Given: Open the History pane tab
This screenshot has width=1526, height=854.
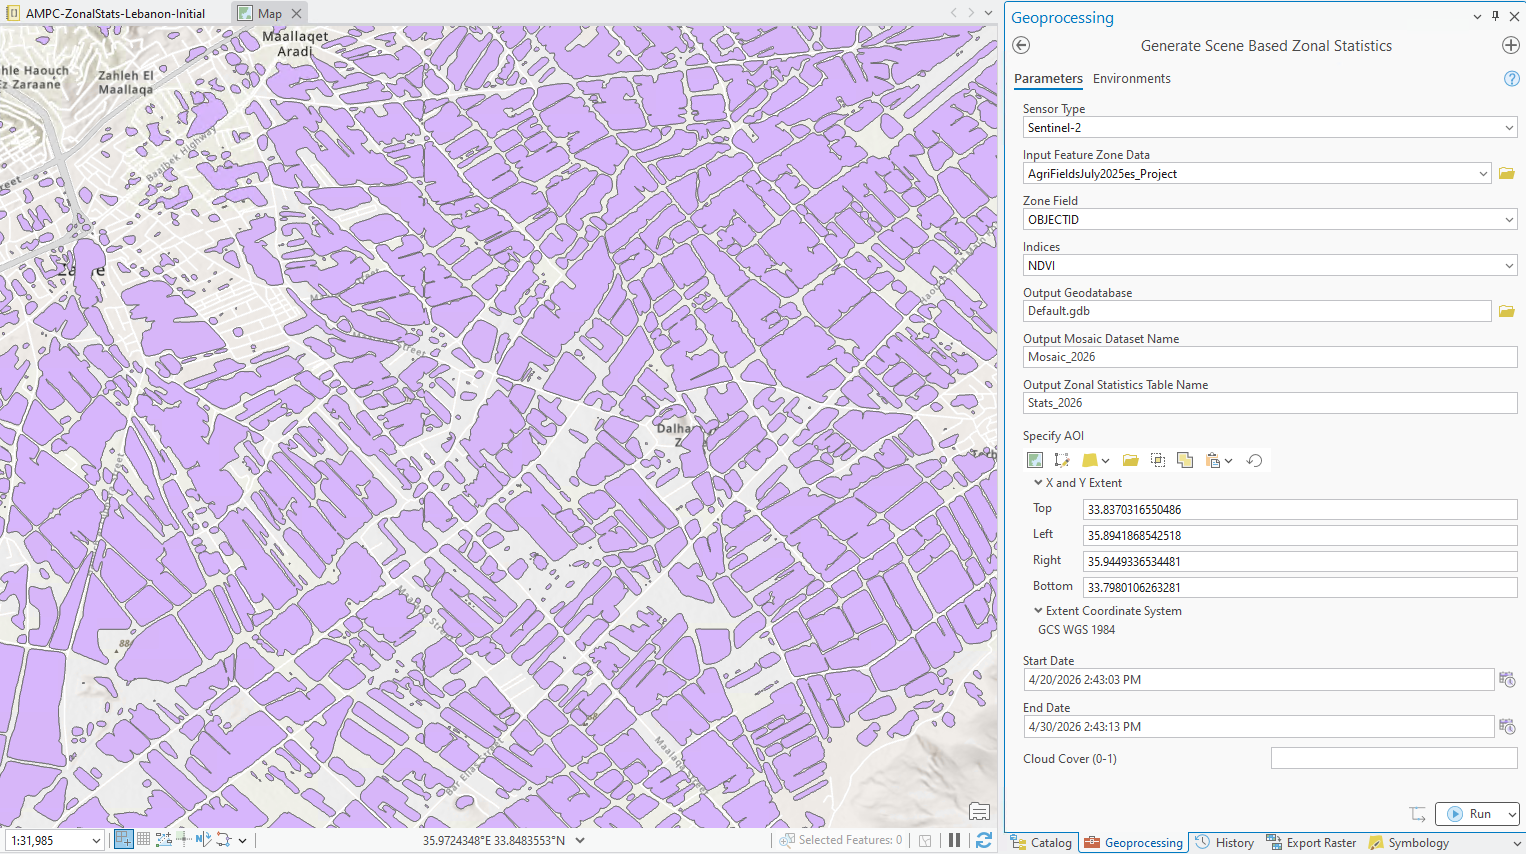Looking at the screenshot, I should [x=1225, y=843].
